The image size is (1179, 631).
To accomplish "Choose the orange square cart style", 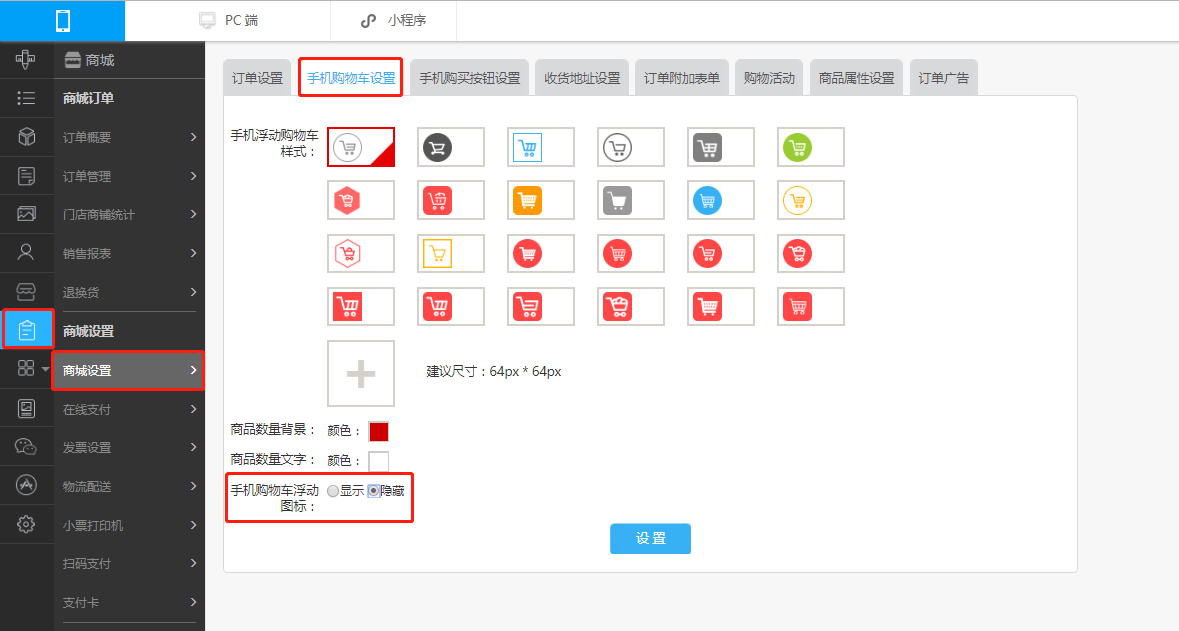I will 541,200.
